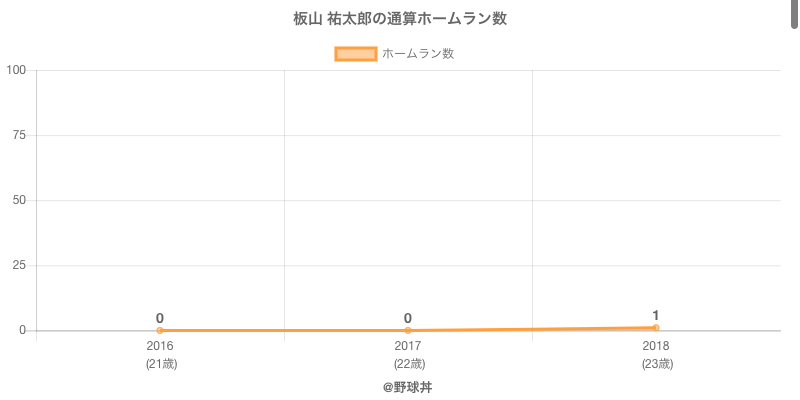The image size is (800, 400).
Task: Select the 2018 x-axis label
Action: click(656, 346)
